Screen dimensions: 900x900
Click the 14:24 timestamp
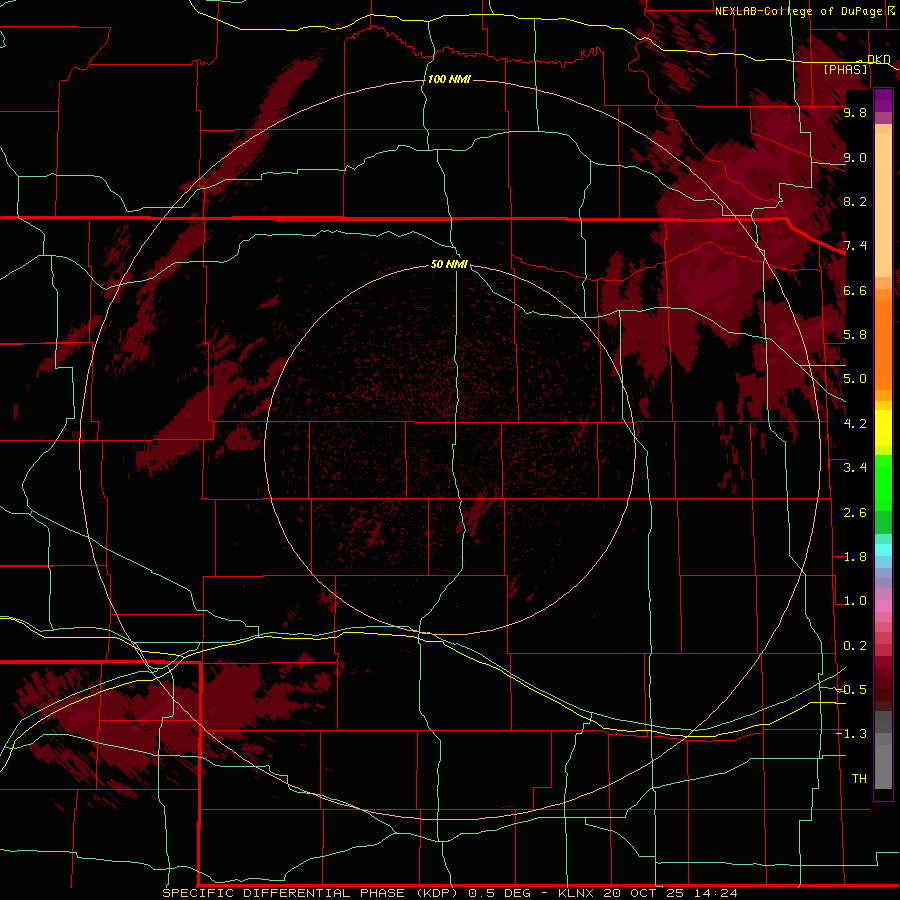click(x=715, y=893)
